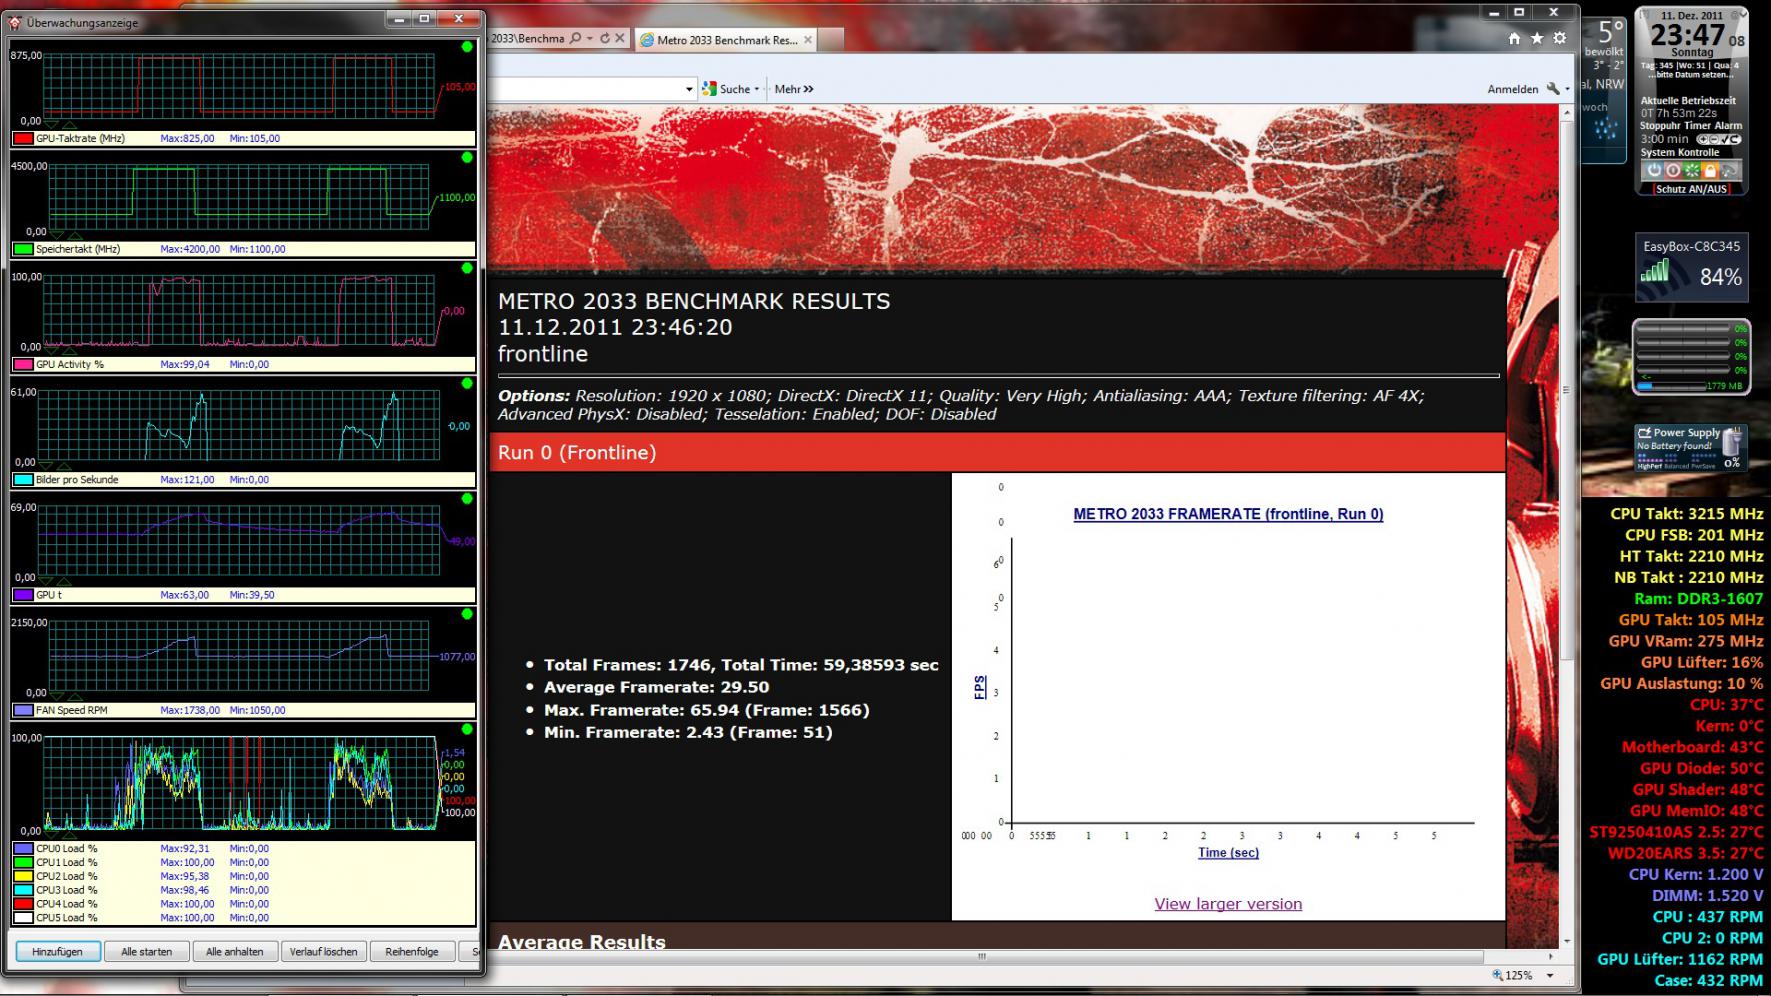Toggle green status dot of GPU t graph
The height and width of the screenshot is (996, 1771).
pyautogui.click(x=467, y=498)
